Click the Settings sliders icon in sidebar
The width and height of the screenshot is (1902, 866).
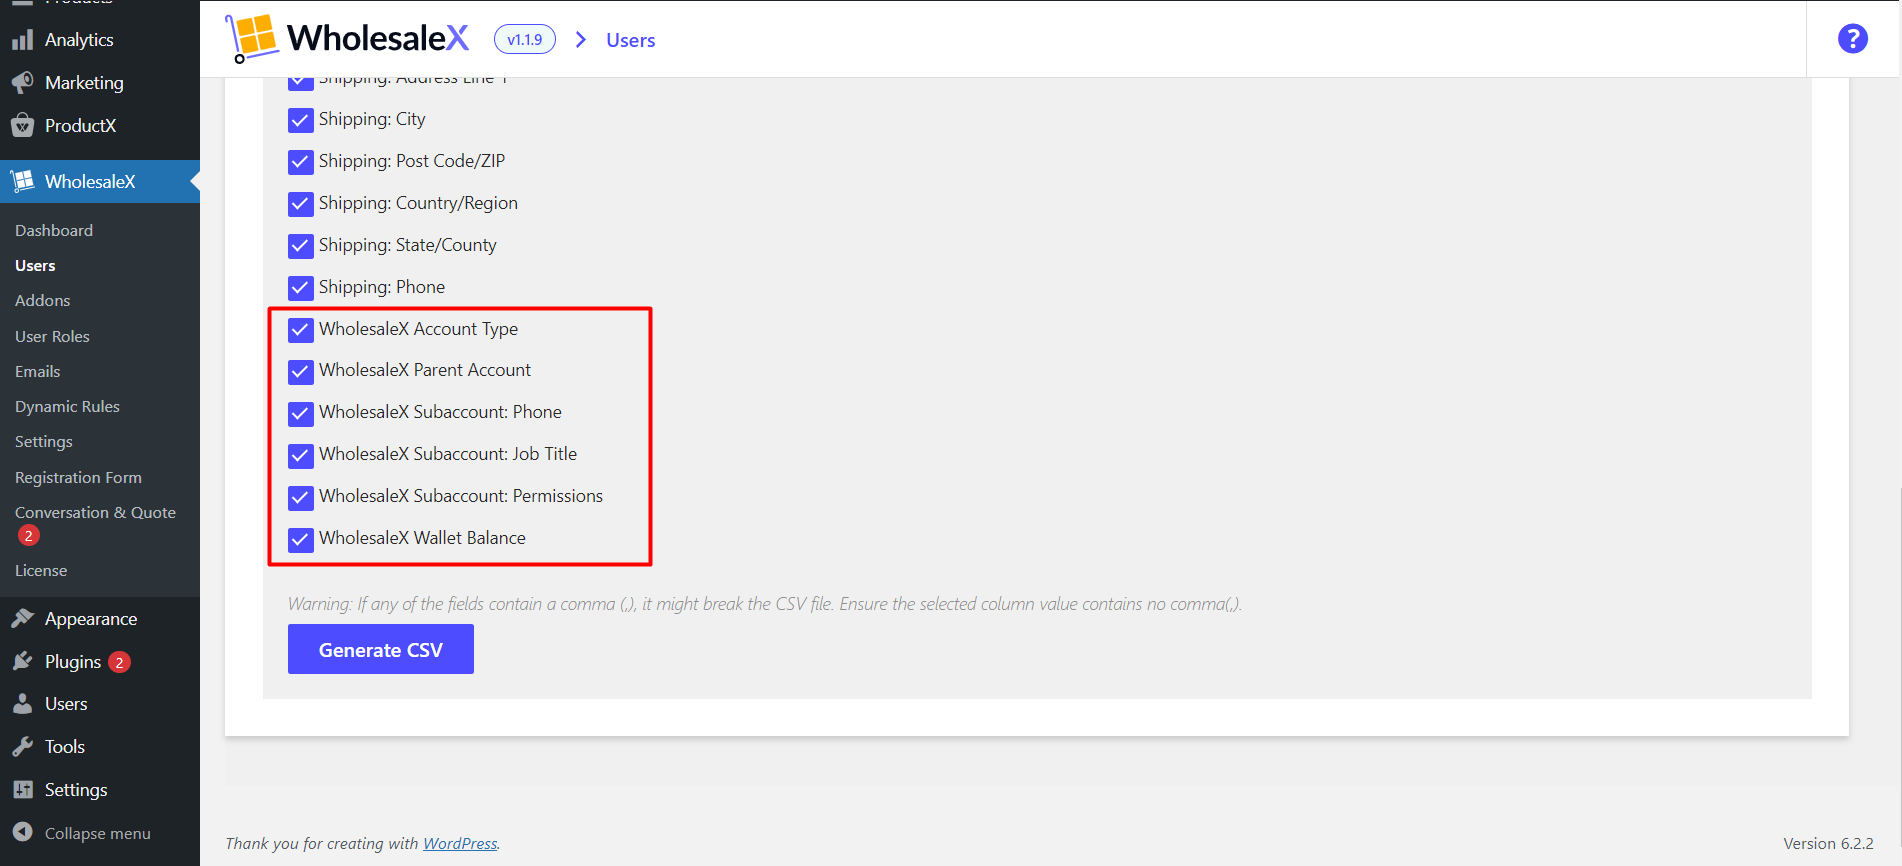point(22,790)
